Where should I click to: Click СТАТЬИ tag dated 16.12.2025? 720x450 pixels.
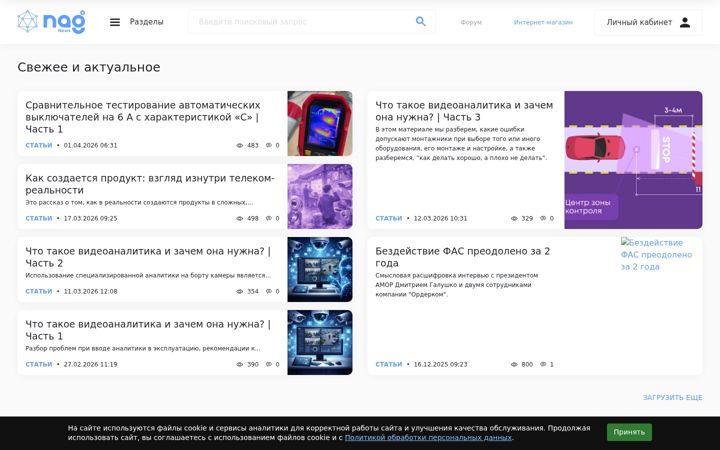pos(389,364)
